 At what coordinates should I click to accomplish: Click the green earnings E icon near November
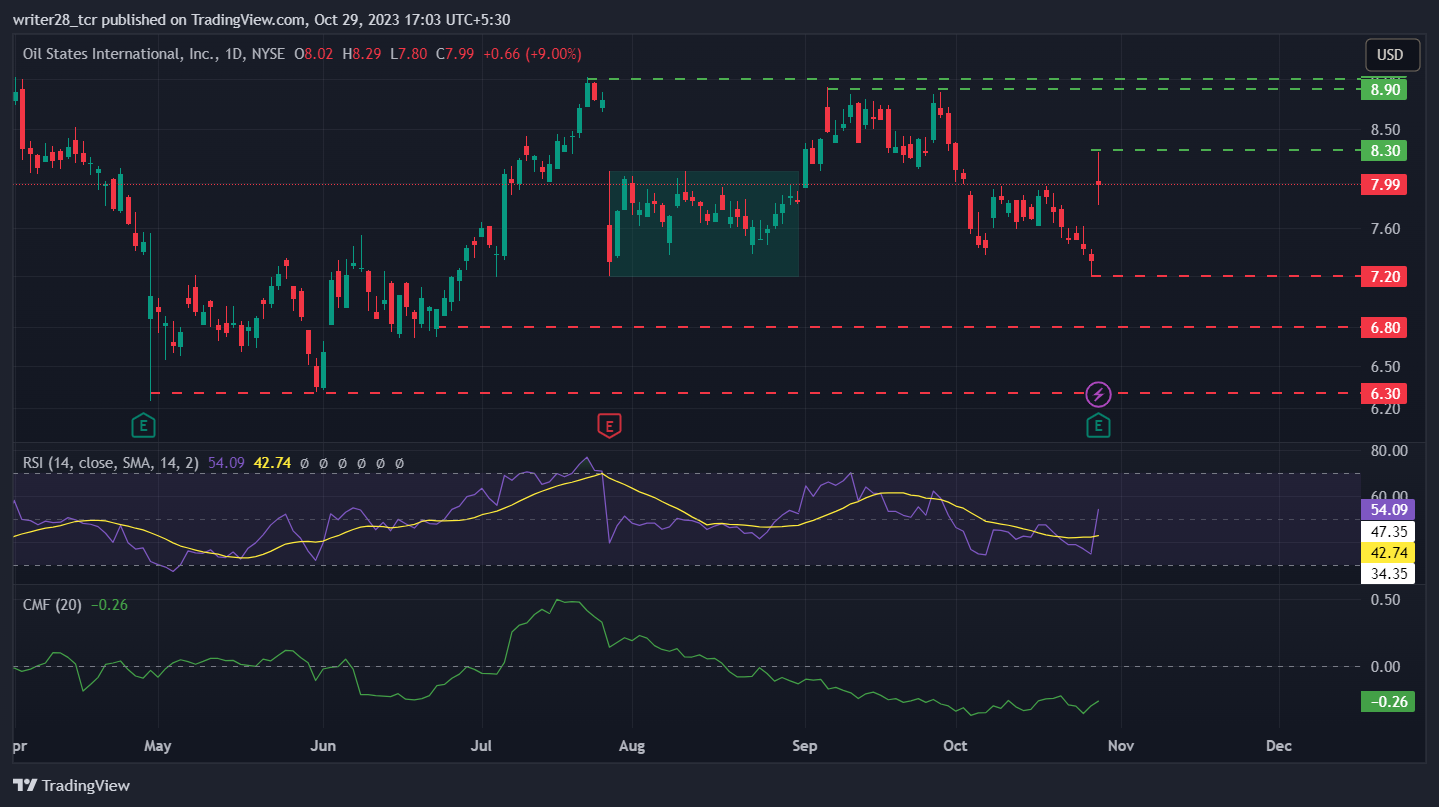1098,426
